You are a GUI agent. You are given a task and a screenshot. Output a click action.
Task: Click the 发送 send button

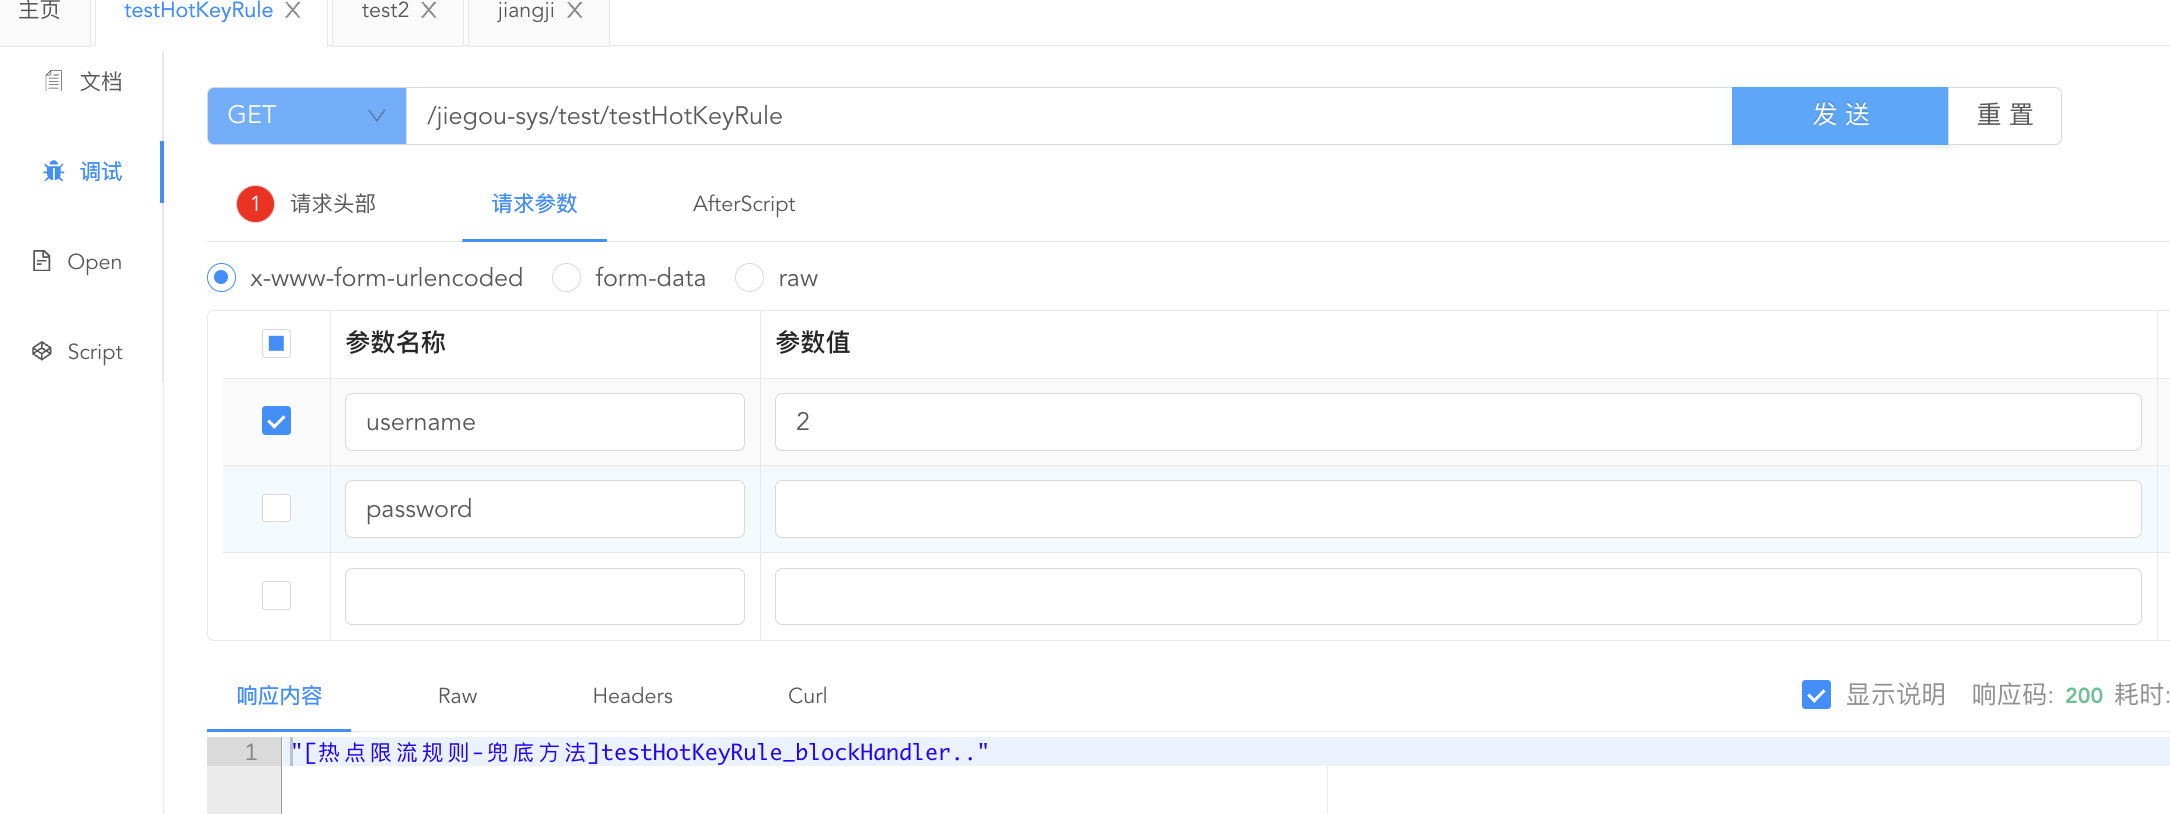coord(1840,116)
